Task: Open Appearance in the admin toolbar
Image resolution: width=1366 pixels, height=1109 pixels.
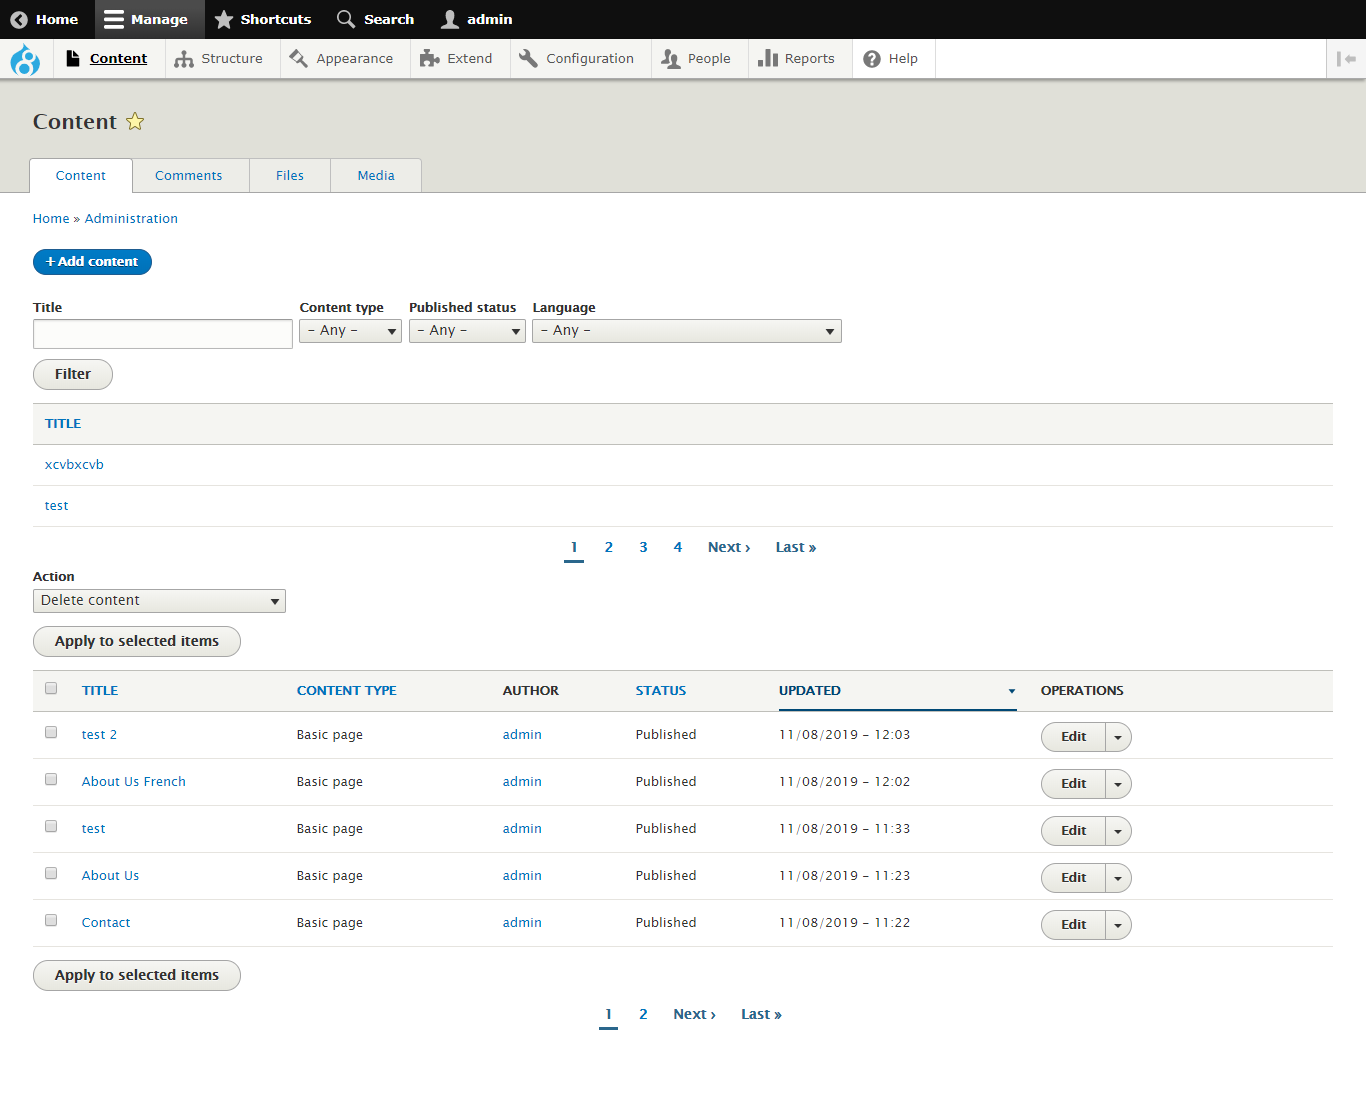Action: (341, 59)
